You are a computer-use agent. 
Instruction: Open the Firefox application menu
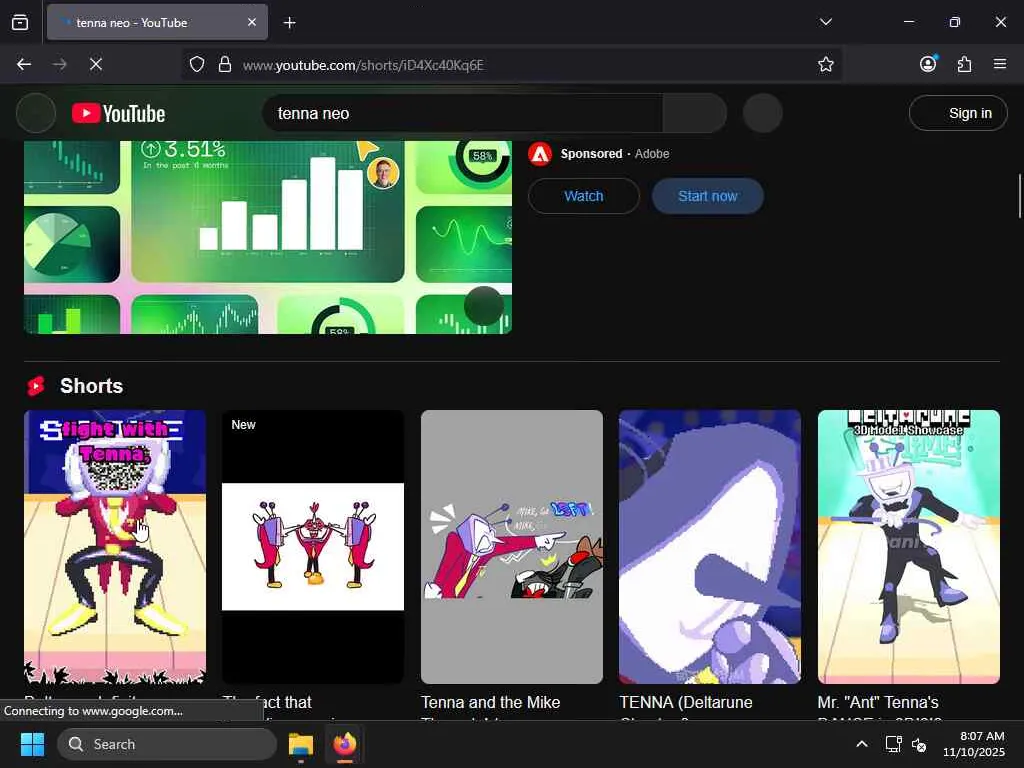coord(1000,64)
